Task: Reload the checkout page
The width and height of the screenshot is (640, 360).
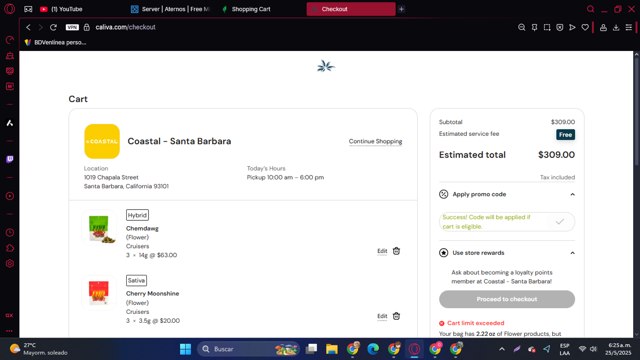Action: (x=53, y=27)
